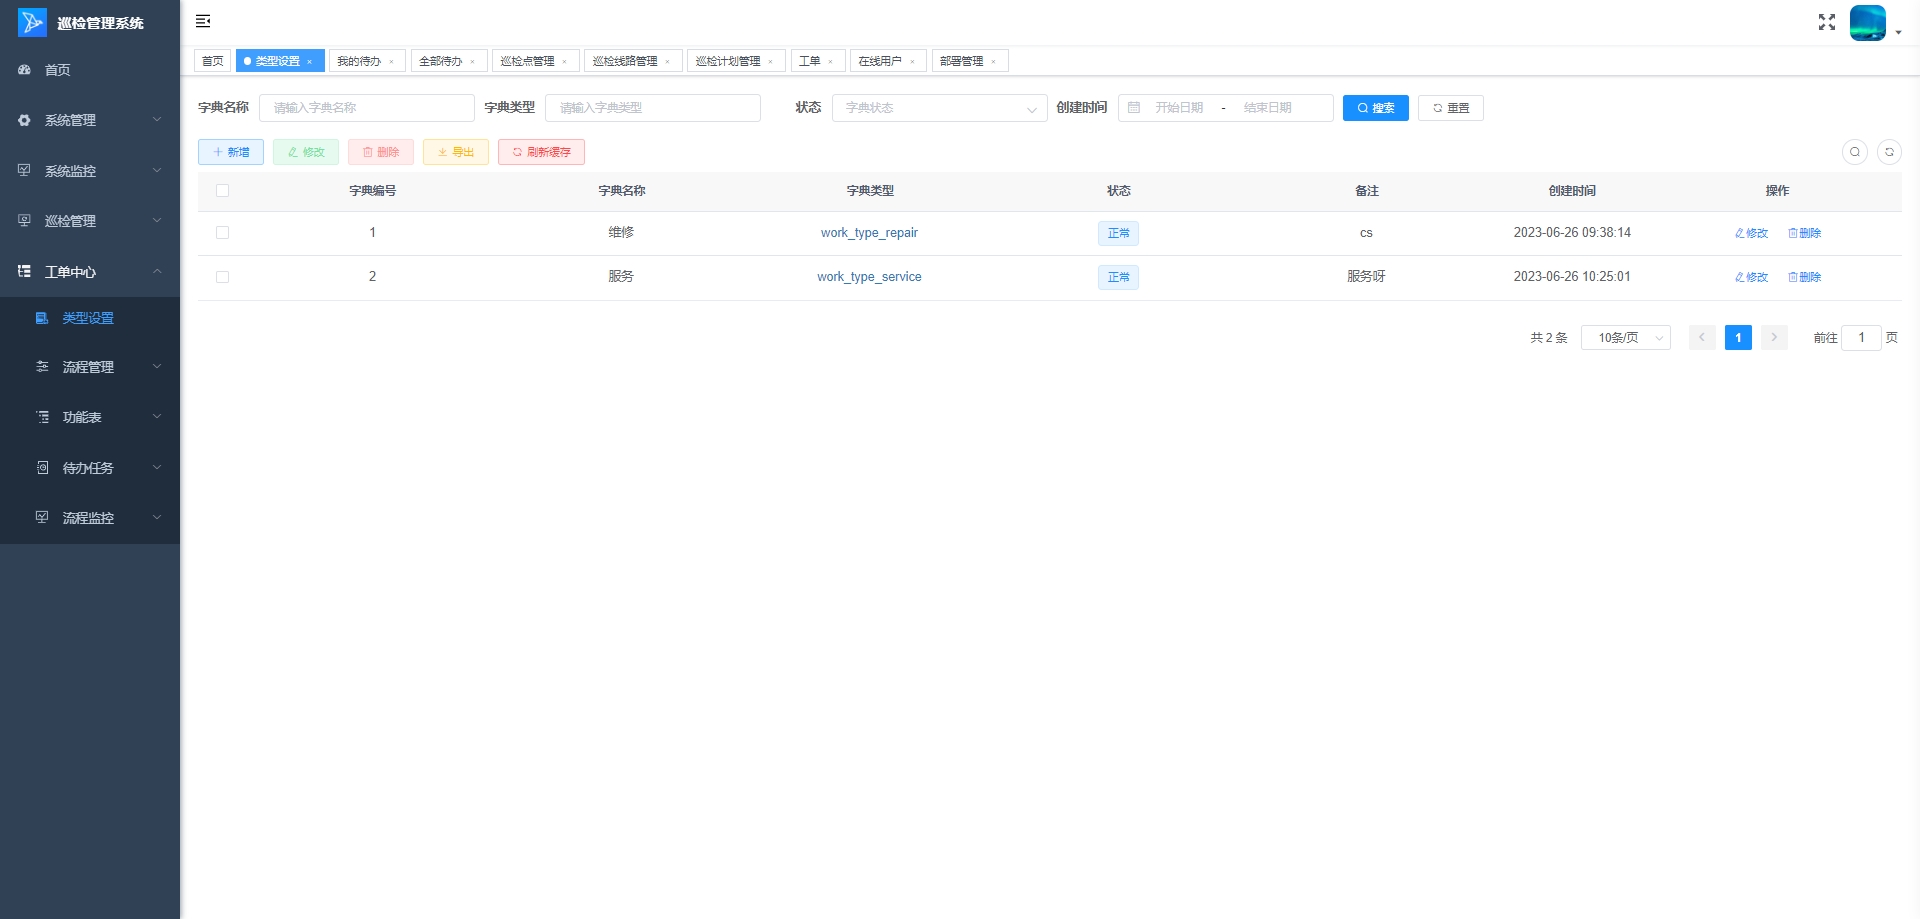Open the 10条/页 page size dropdown
Image resolution: width=1920 pixels, height=919 pixels.
[1626, 338]
